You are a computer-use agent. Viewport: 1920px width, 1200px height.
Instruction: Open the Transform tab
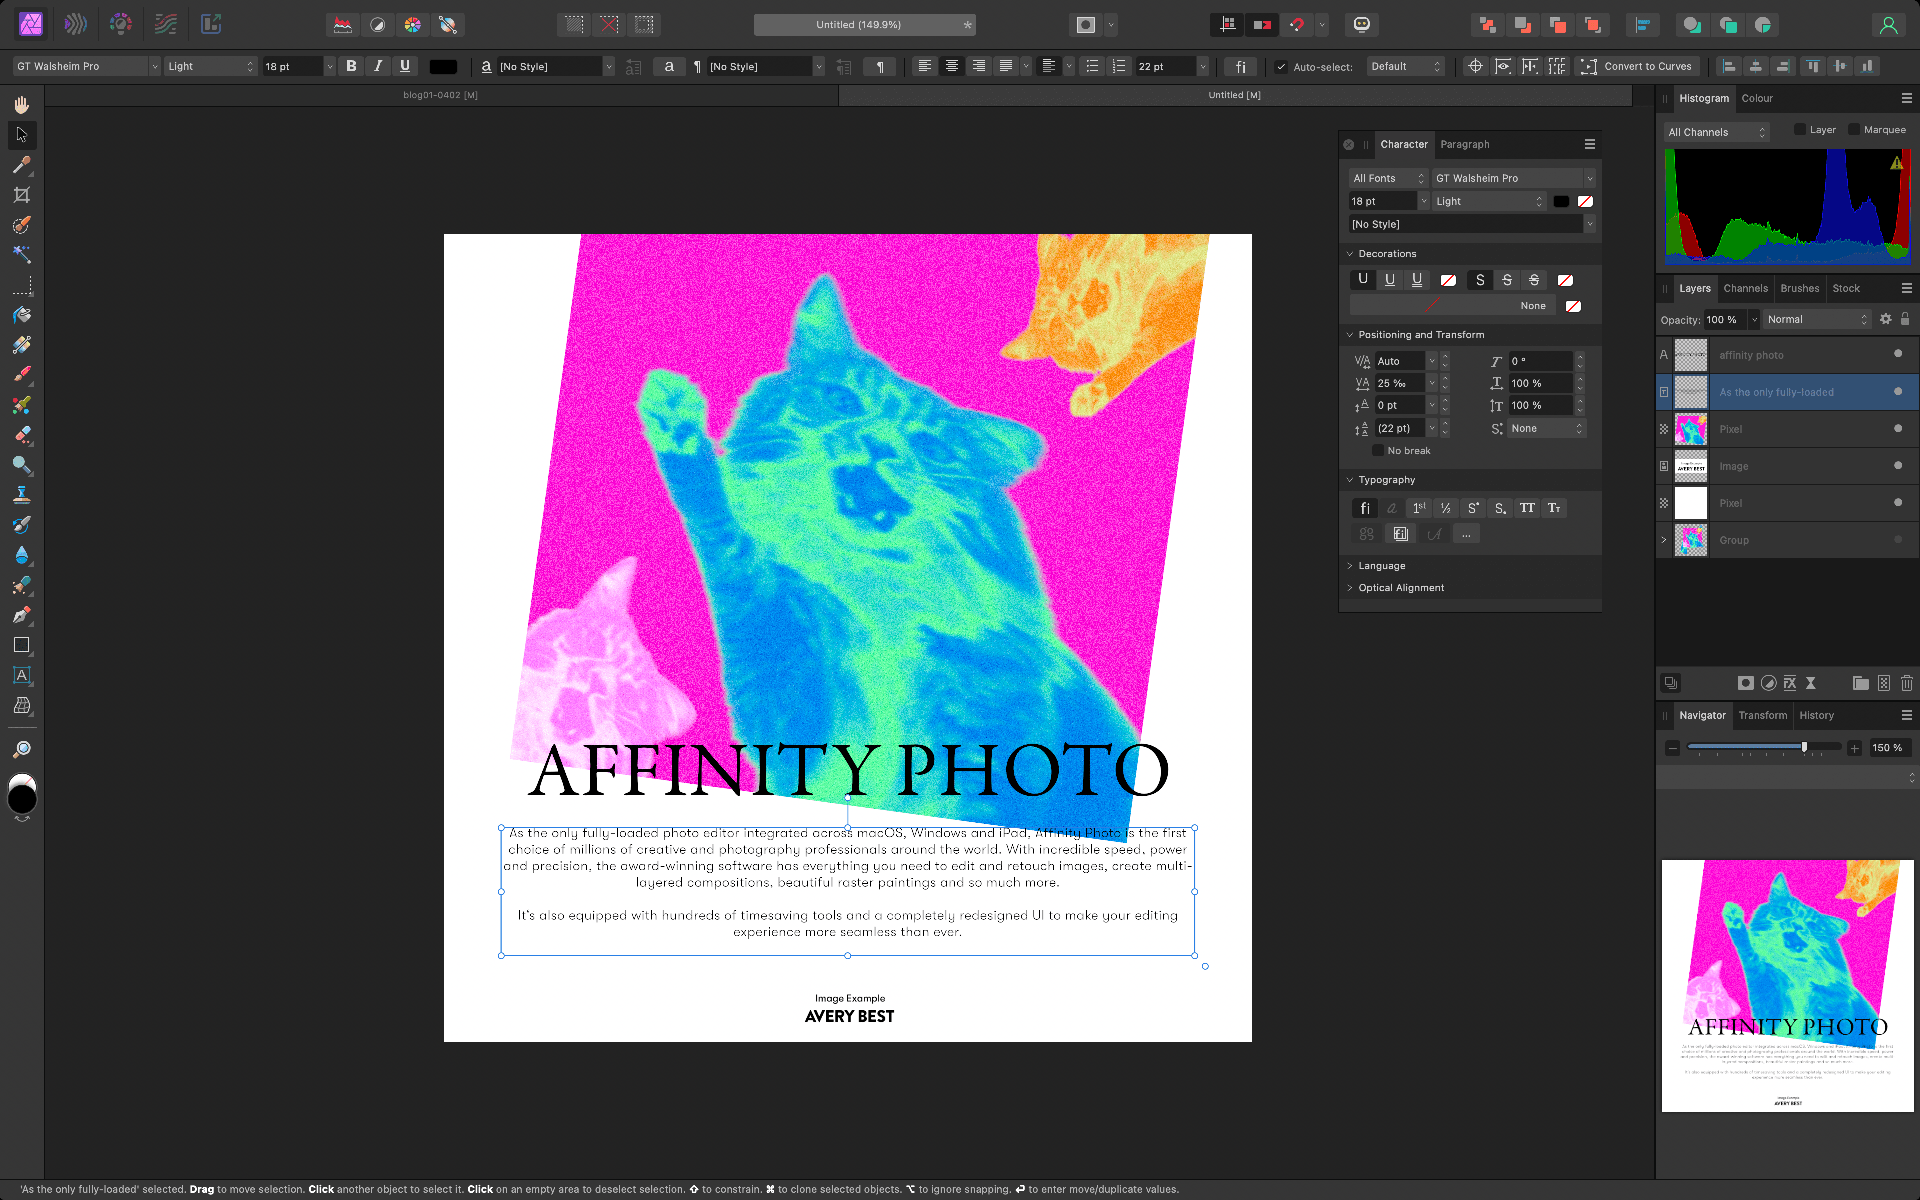point(1763,715)
